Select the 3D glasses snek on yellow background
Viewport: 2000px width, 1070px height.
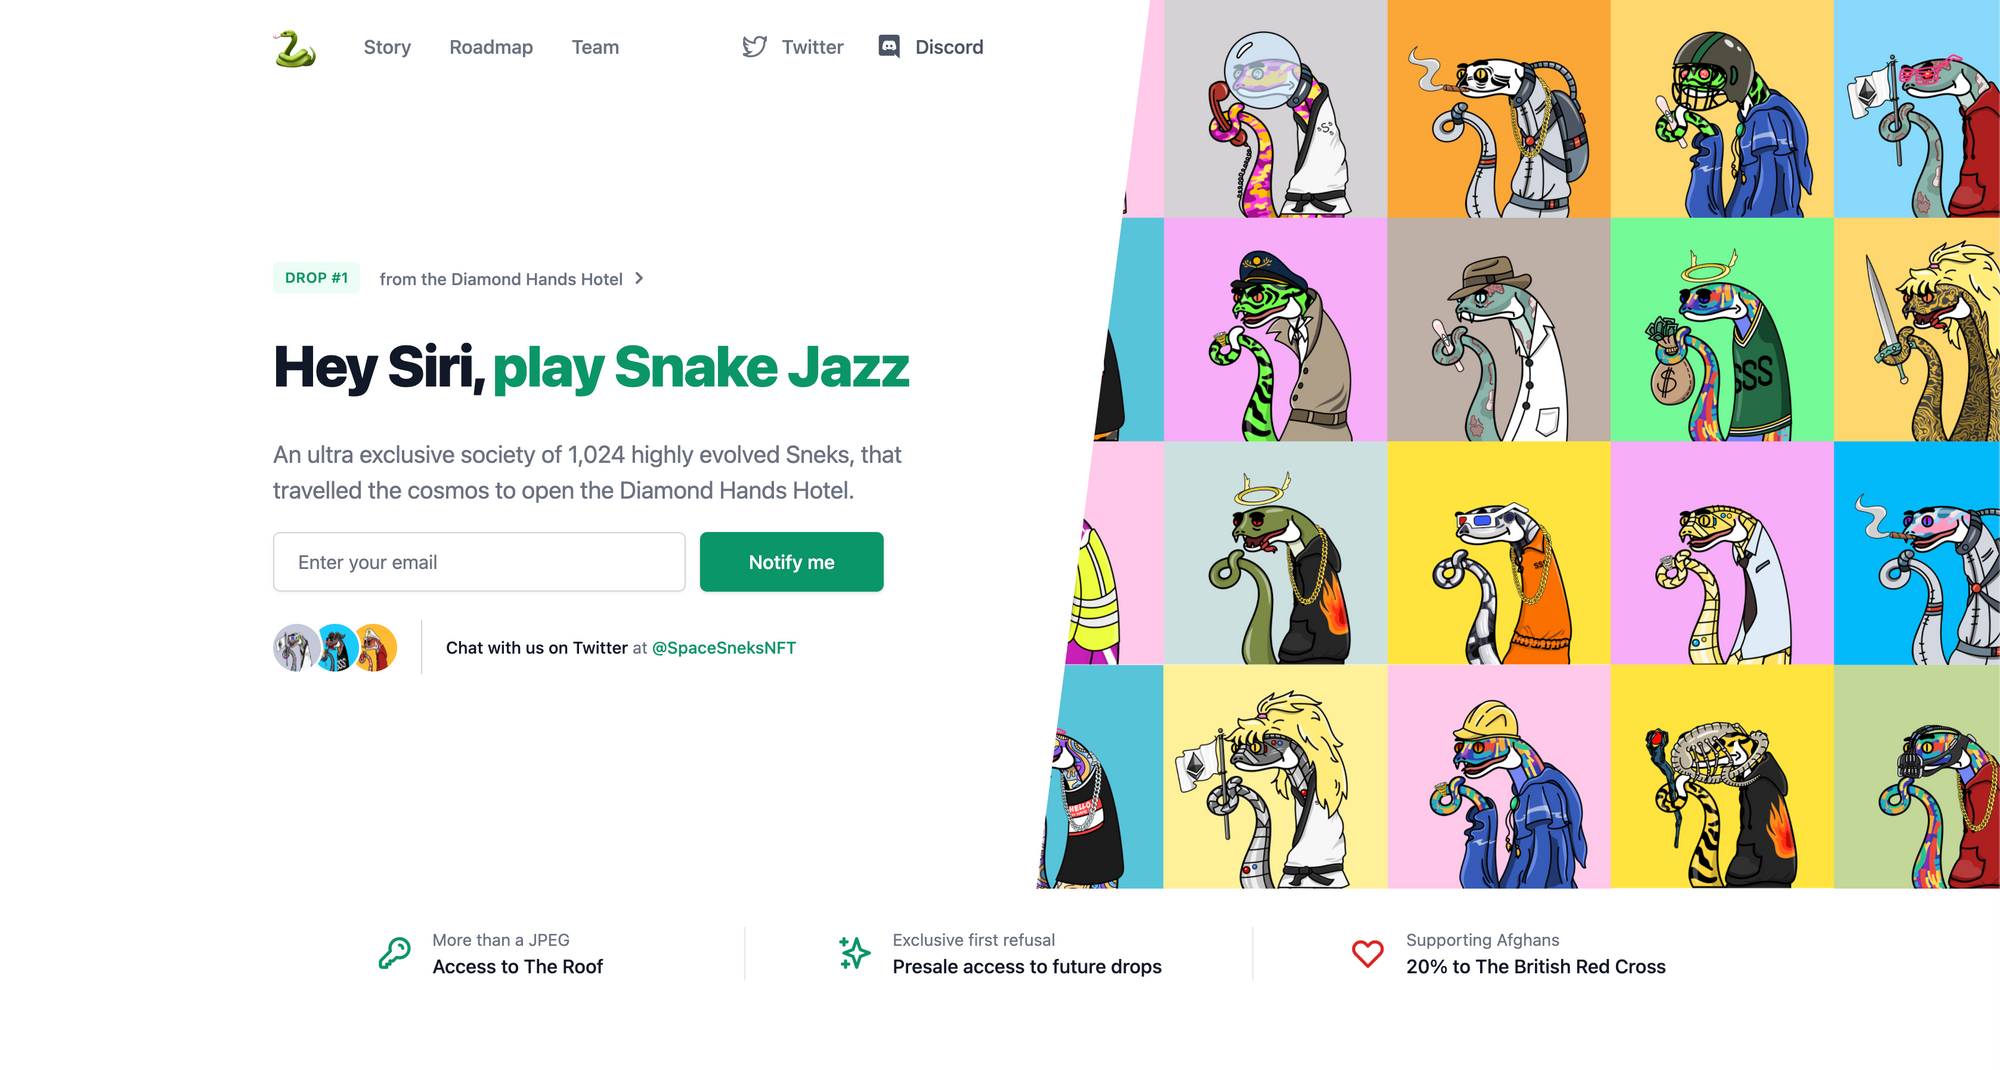[1499, 553]
